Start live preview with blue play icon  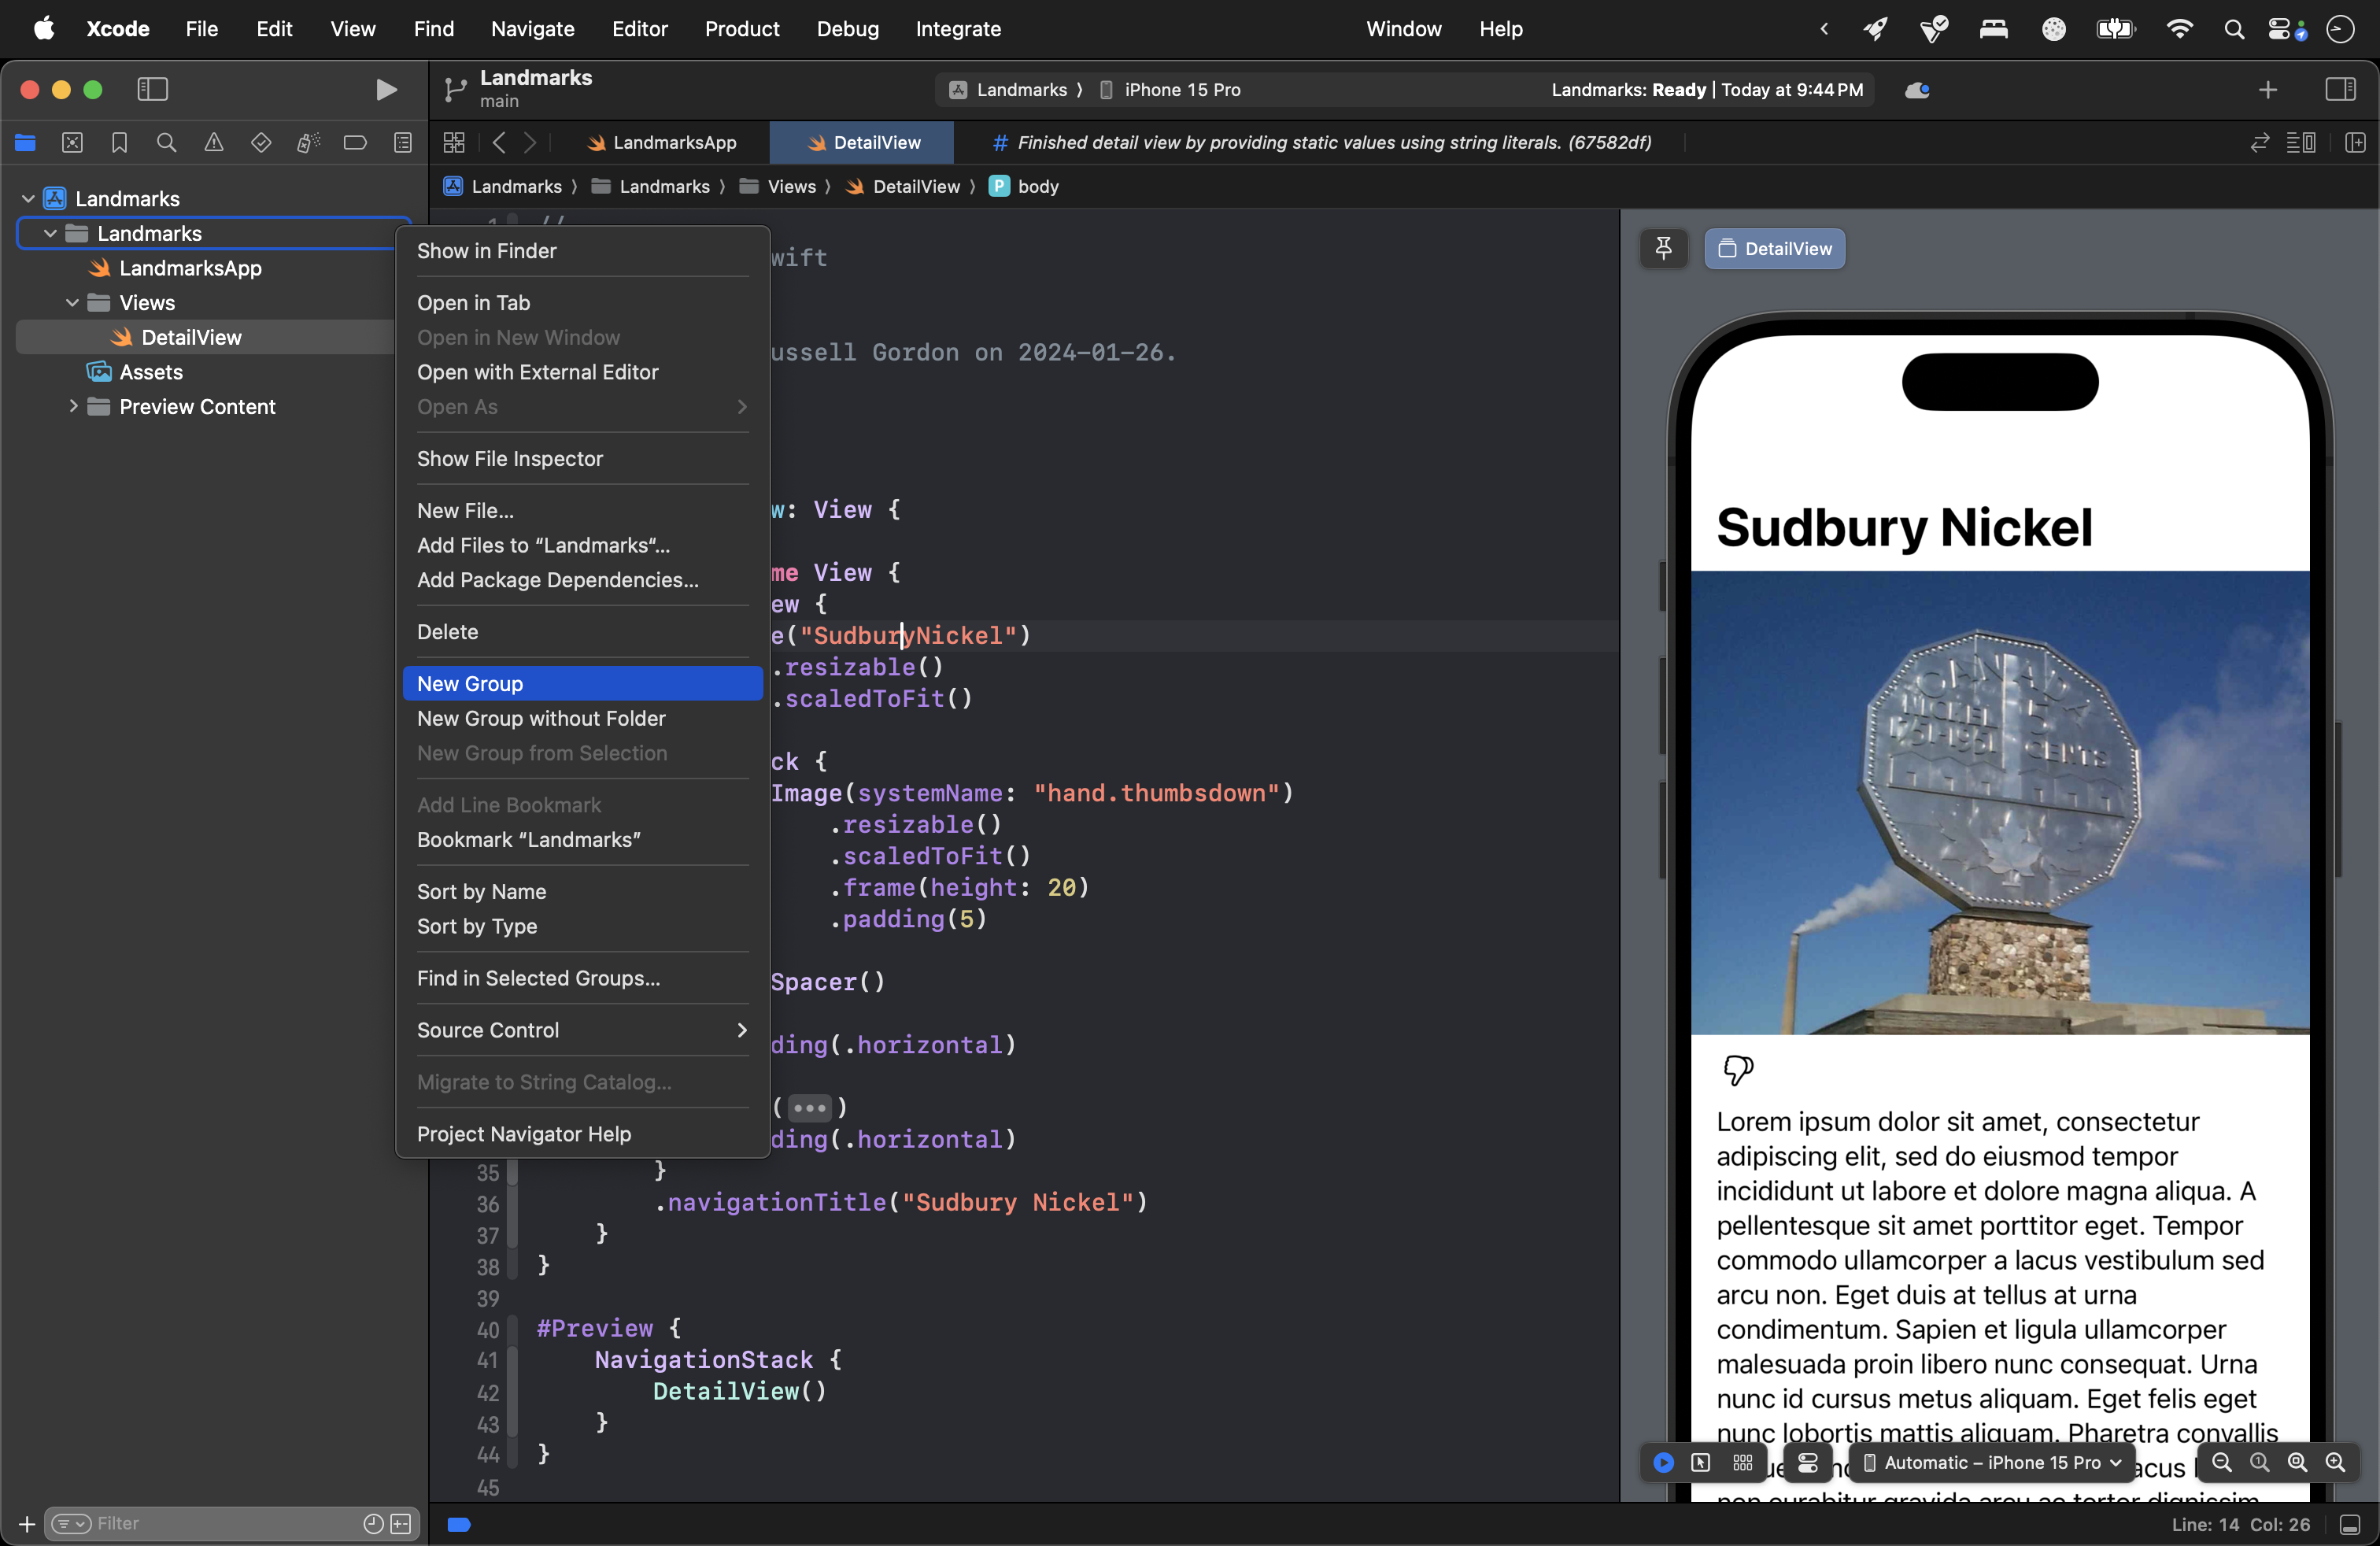tap(1663, 1462)
